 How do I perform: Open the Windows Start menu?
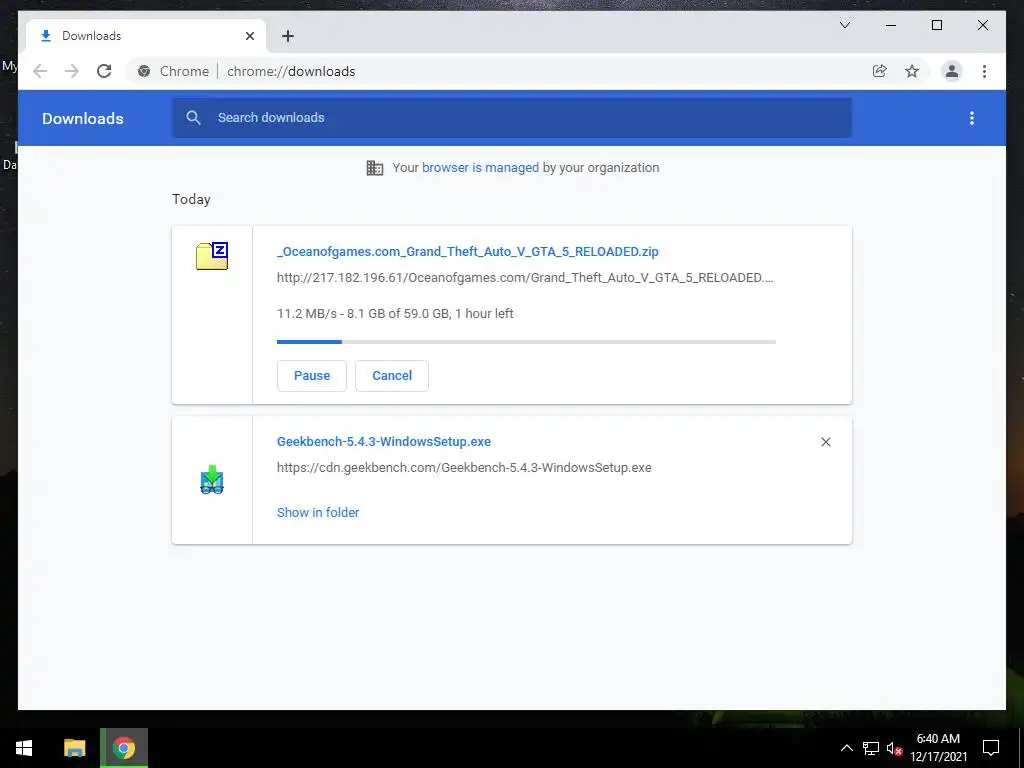click(x=24, y=748)
